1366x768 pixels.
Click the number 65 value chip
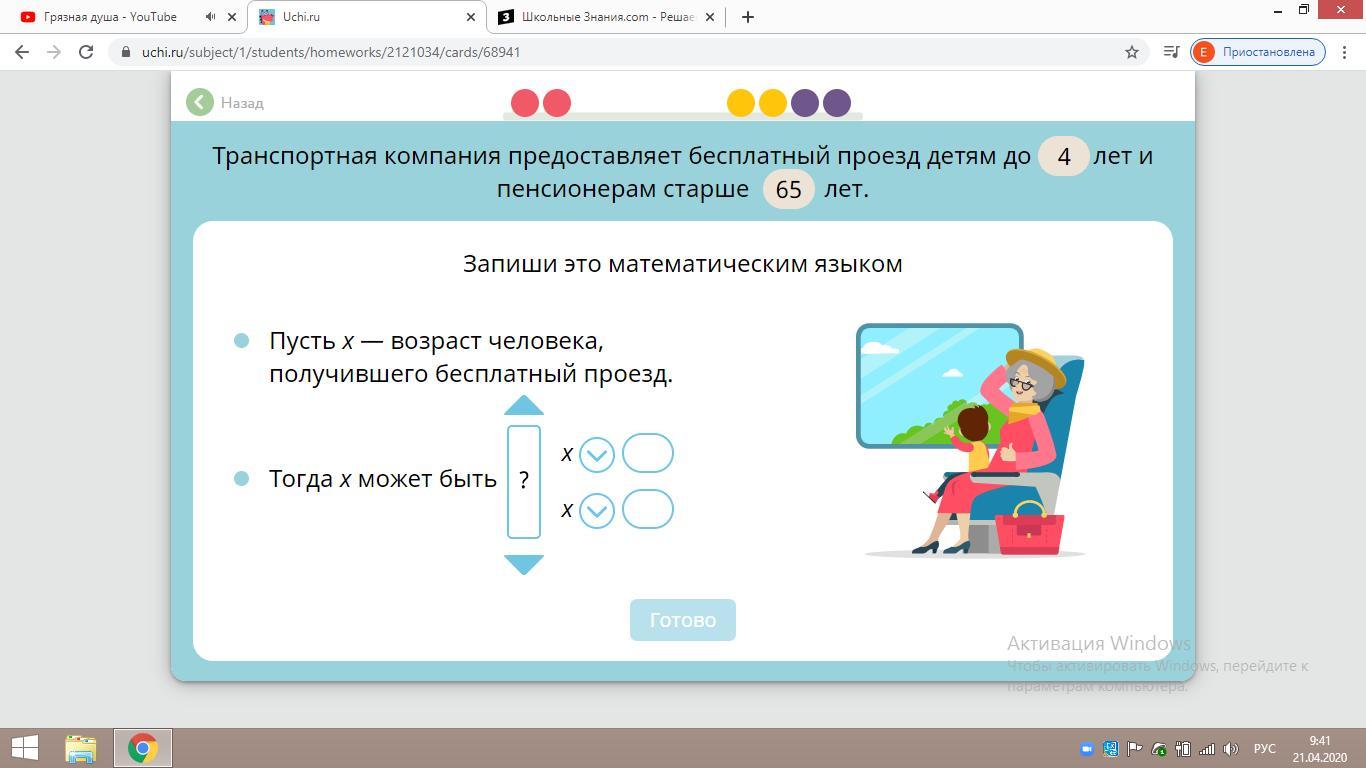789,189
